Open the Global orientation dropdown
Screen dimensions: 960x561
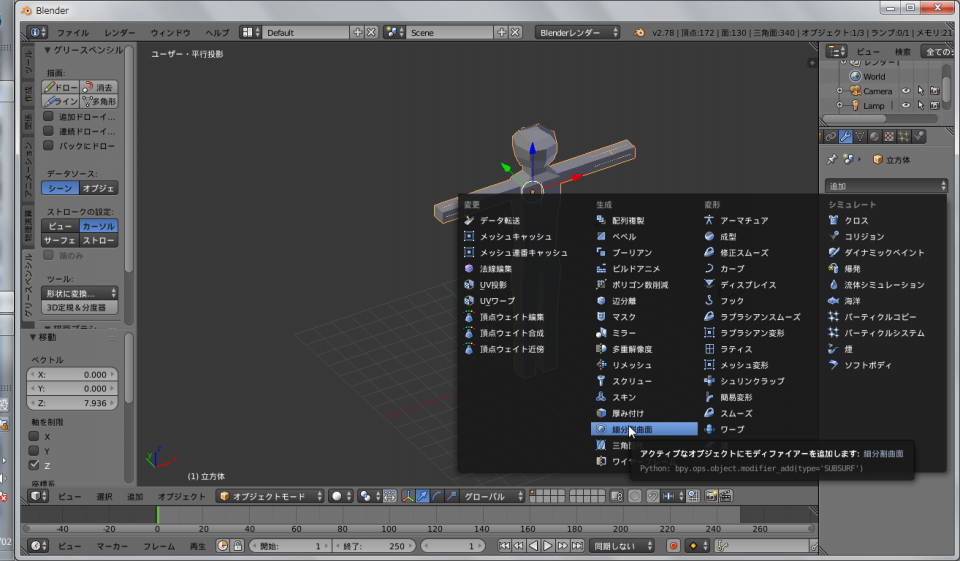coord(492,496)
